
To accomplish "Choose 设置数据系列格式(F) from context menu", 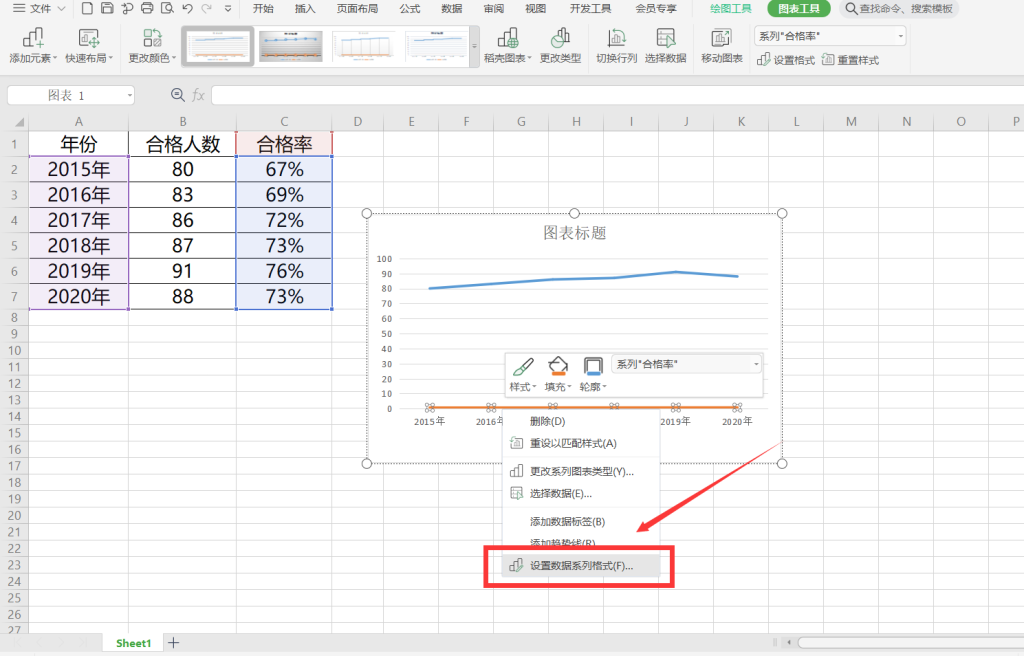I will click(x=581, y=566).
